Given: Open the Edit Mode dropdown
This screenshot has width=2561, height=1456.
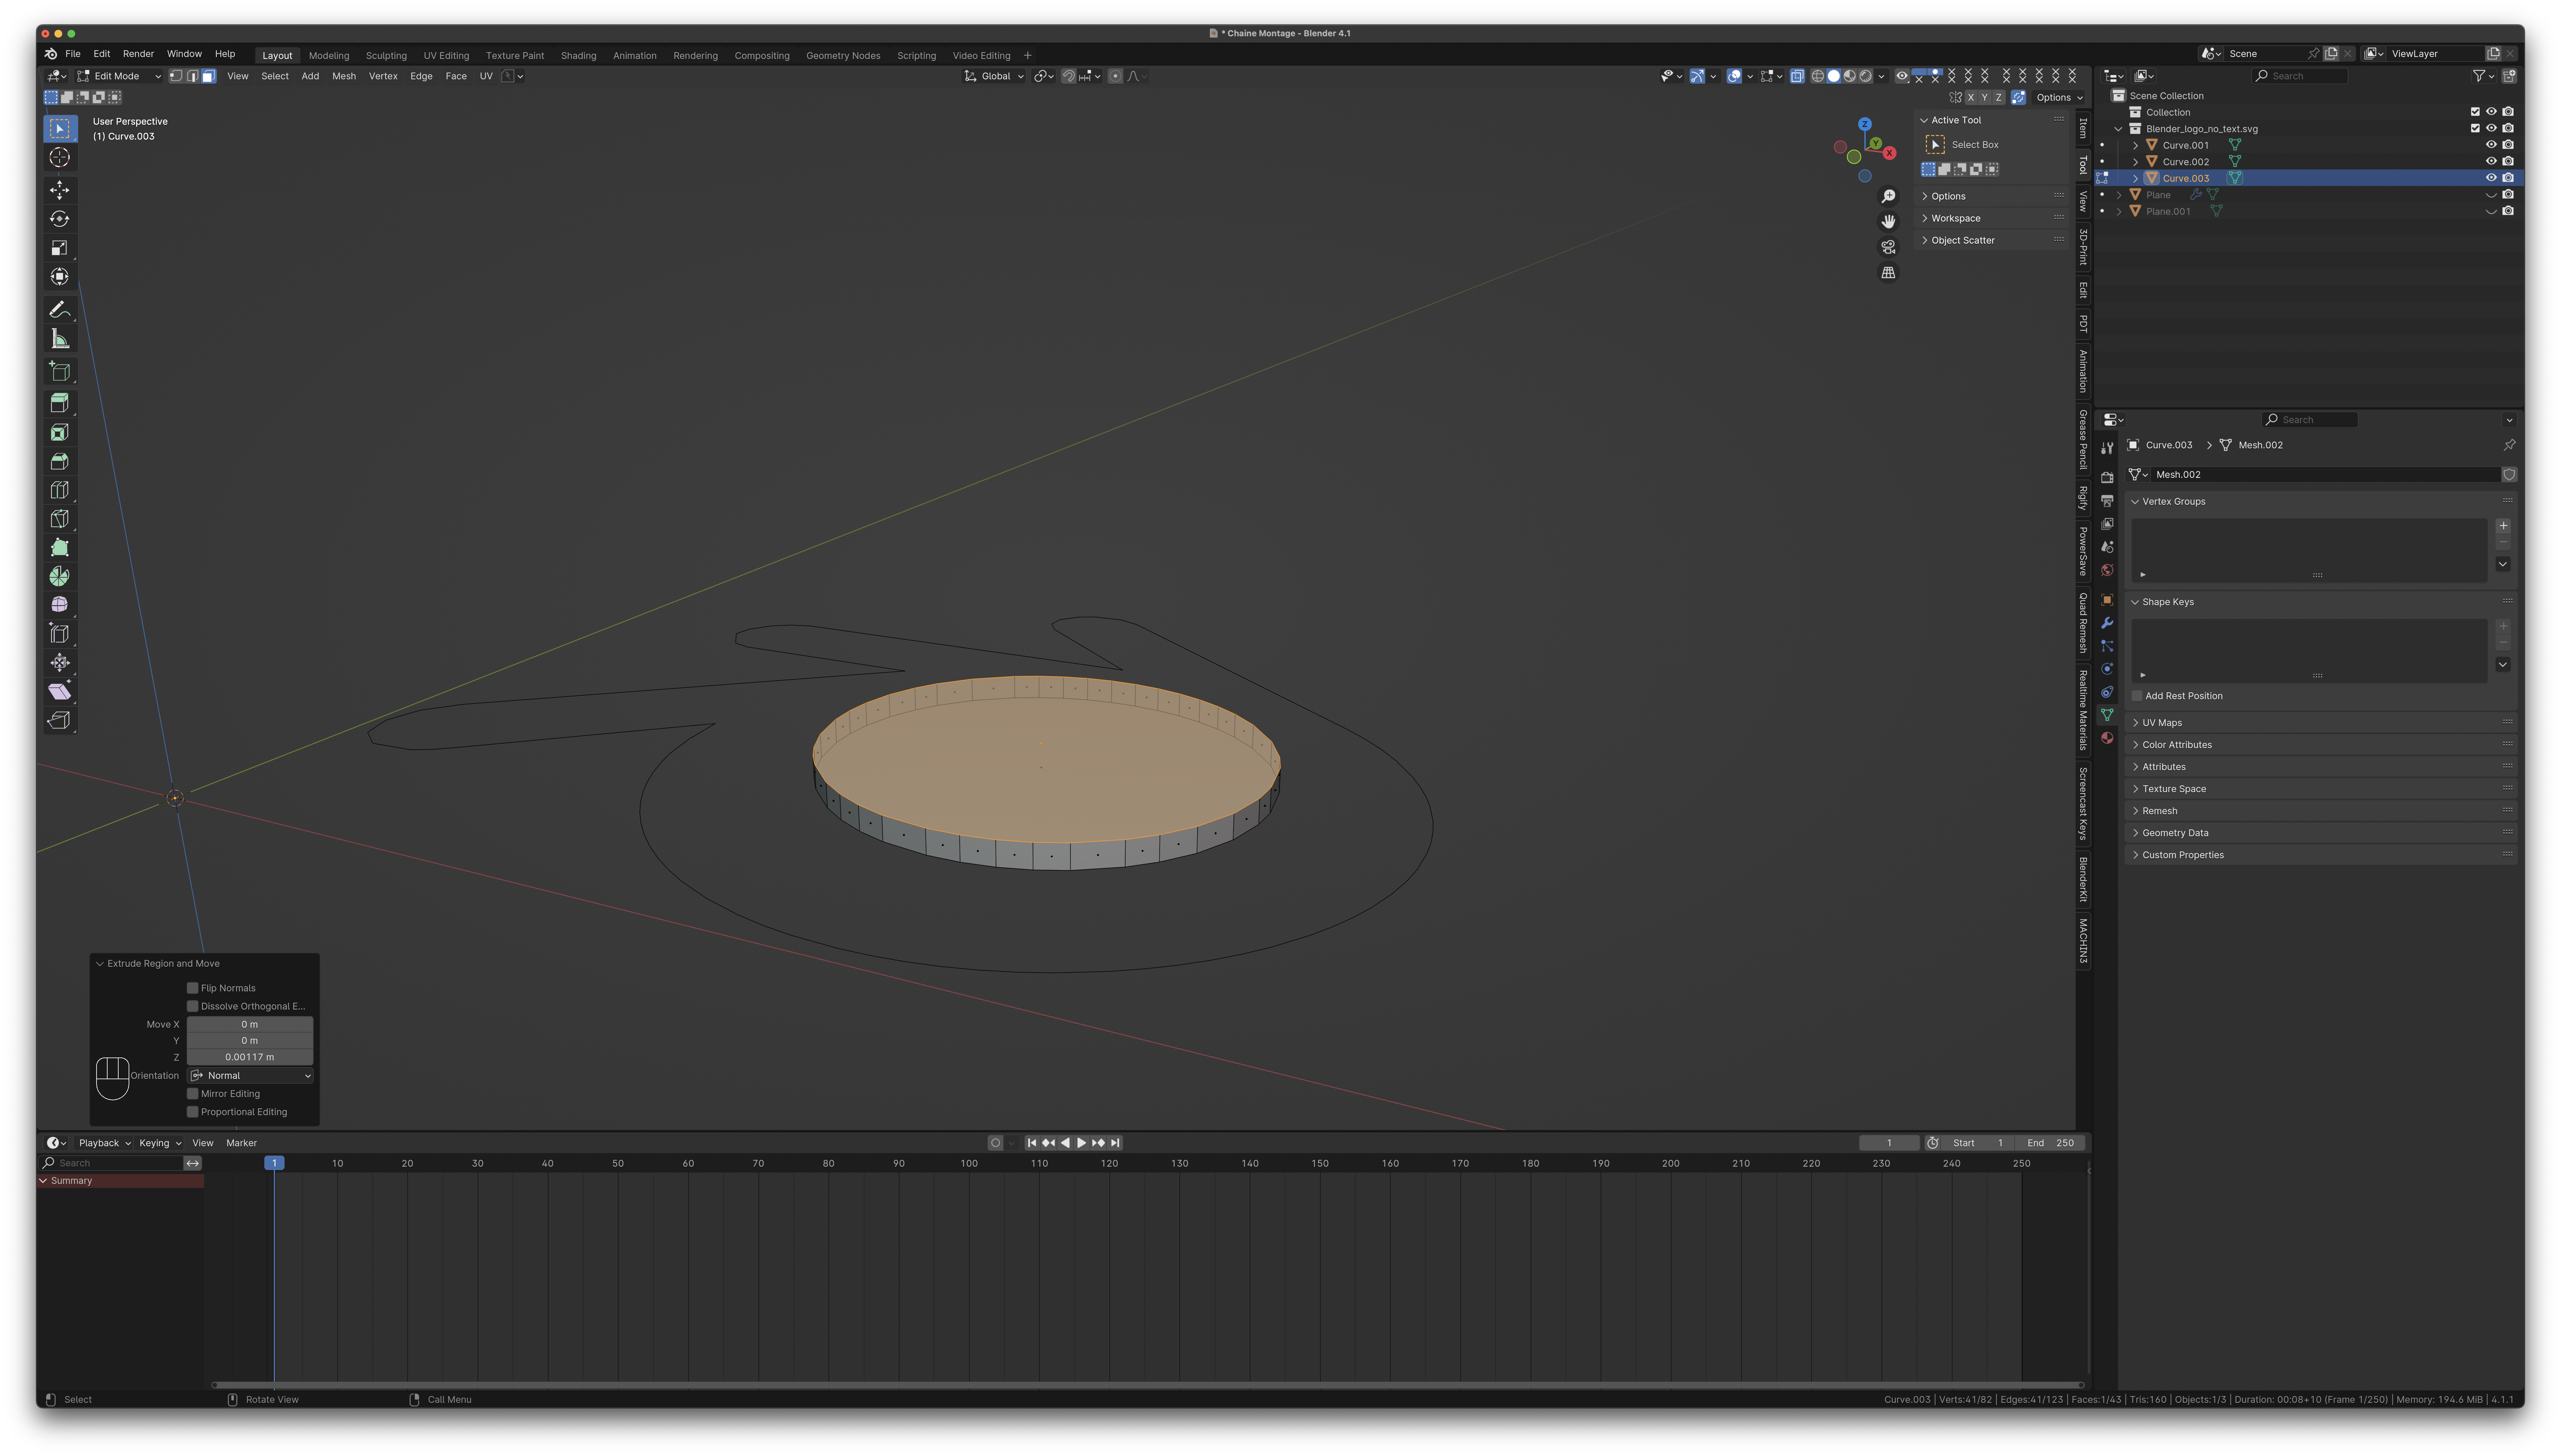Looking at the screenshot, I should point(119,76).
